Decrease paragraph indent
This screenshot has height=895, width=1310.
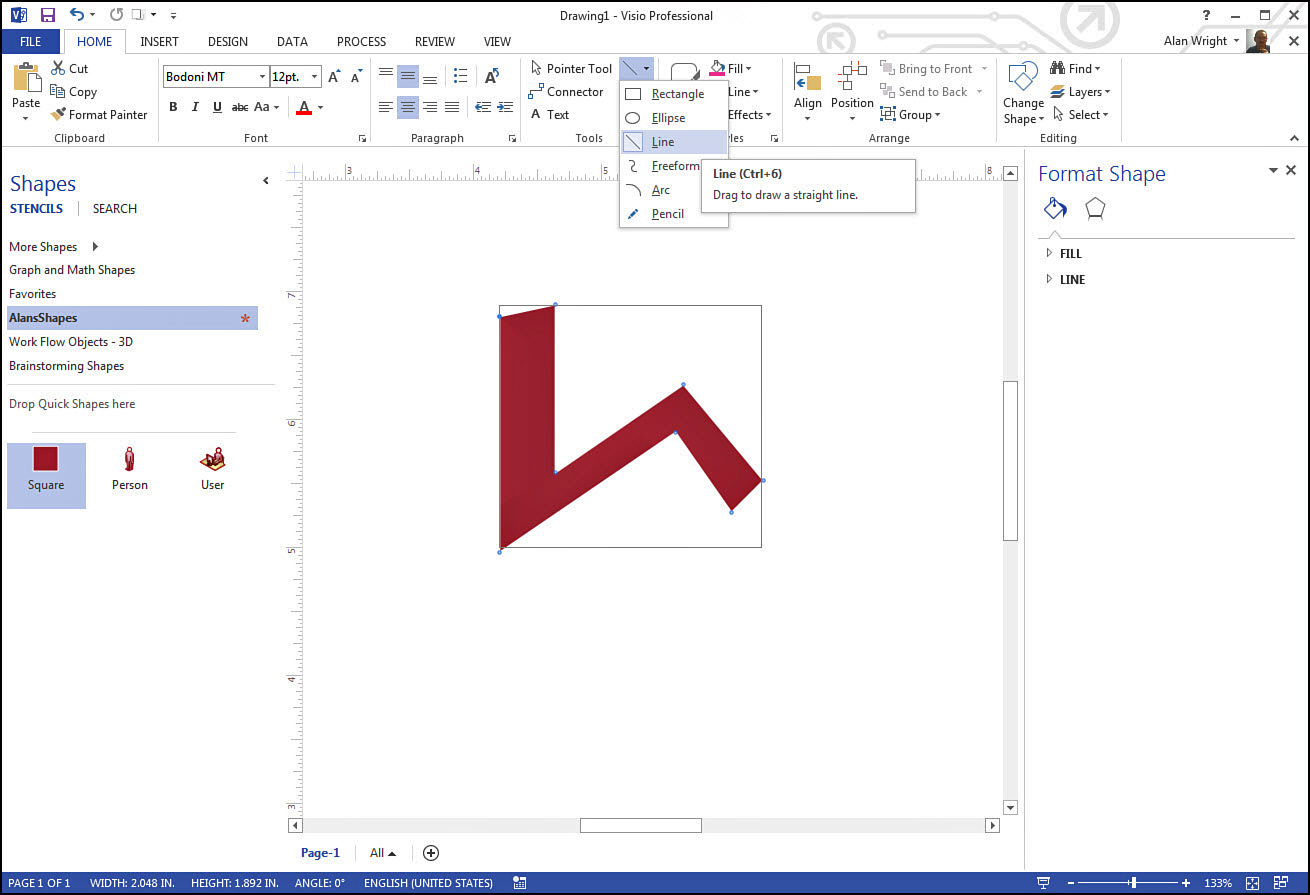[484, 107]
